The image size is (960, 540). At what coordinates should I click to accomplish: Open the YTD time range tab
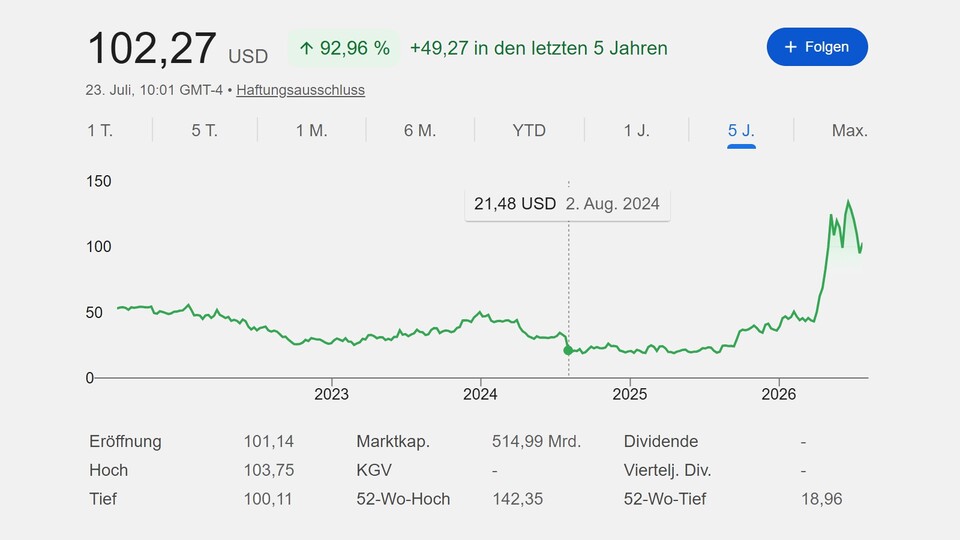[x=529, y=130]
